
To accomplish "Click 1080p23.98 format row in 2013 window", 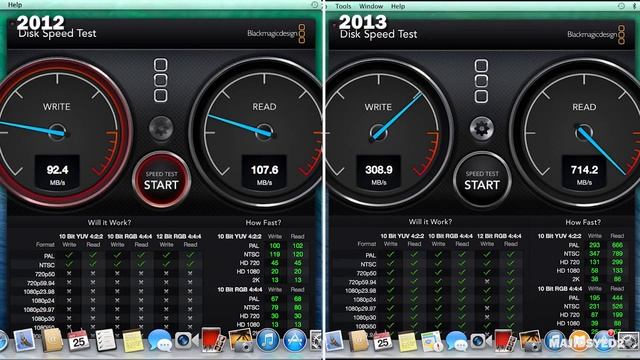I will click(x=429, y=291).
